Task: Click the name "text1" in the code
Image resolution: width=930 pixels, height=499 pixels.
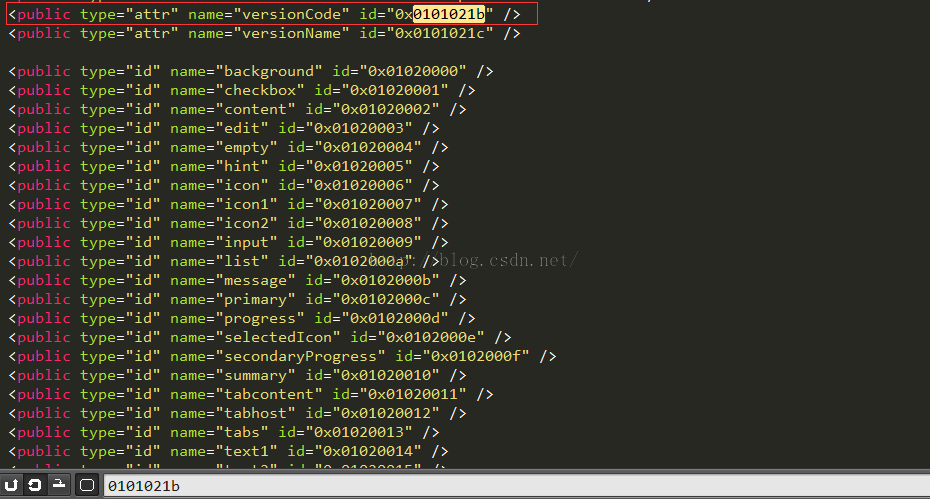Action: pos(246,451)
